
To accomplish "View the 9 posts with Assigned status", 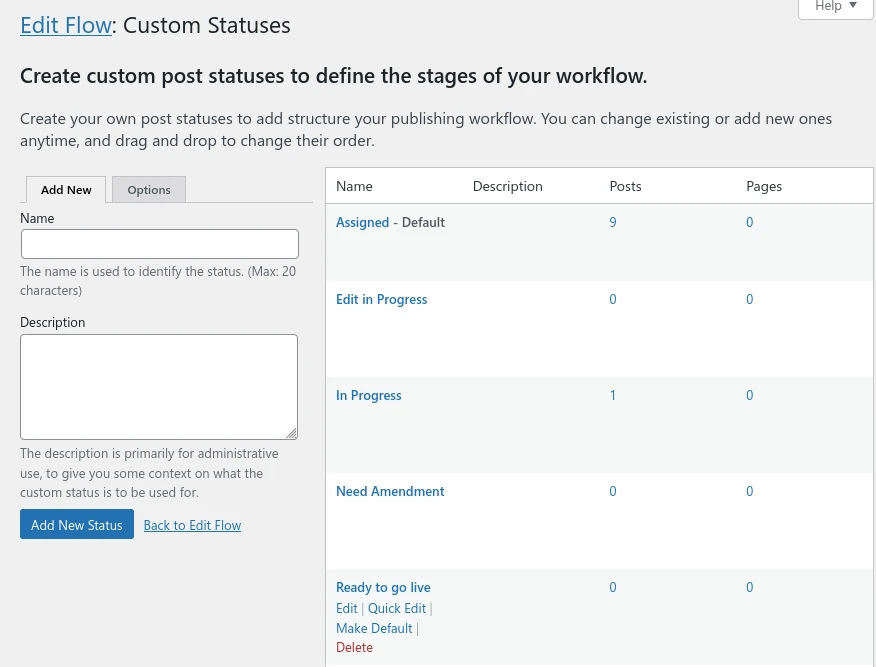I will click(x=612, y=221).
